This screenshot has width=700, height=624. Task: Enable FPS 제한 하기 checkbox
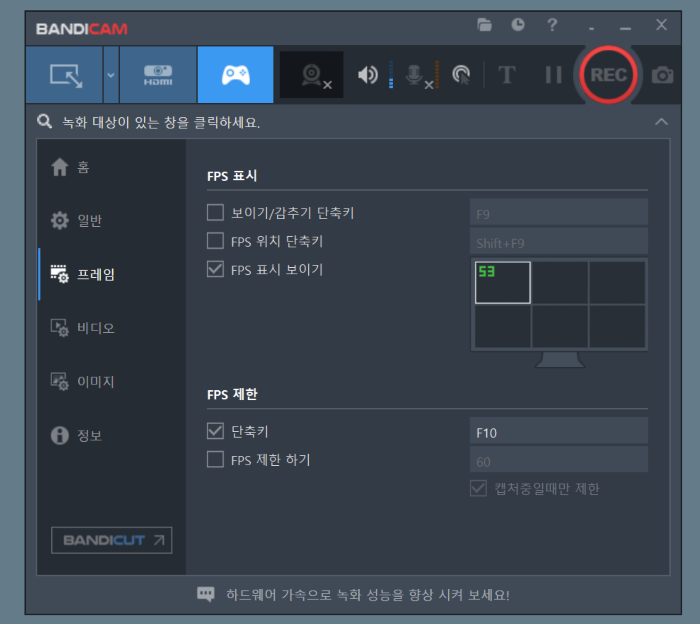215,459
